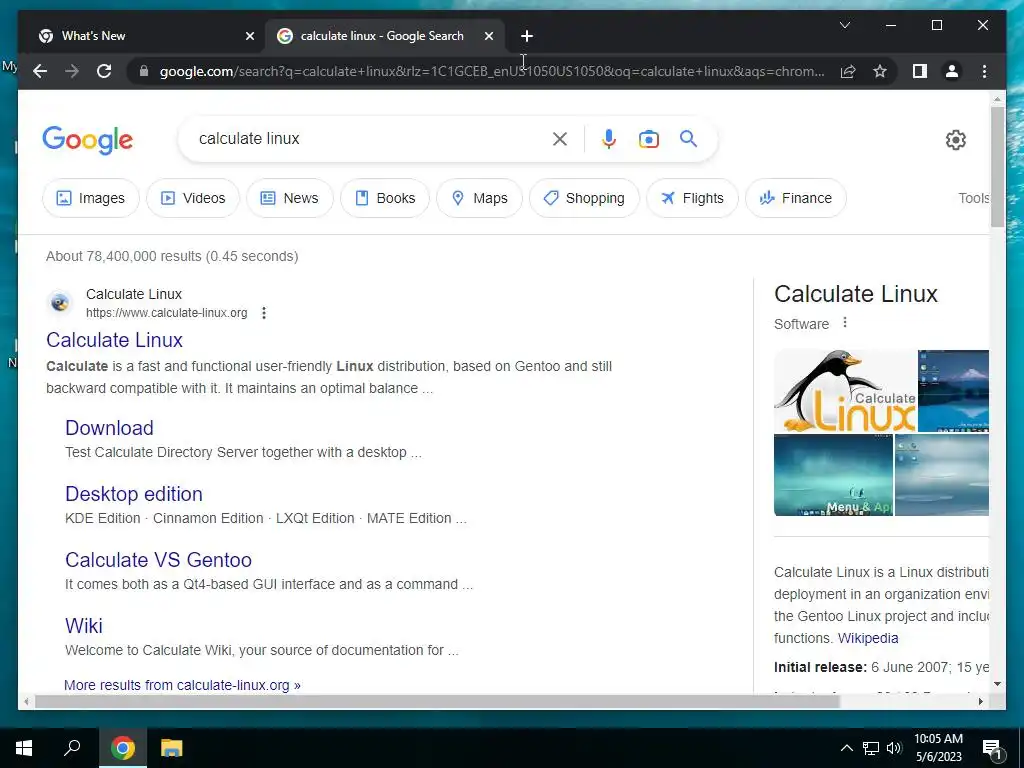
Task: Search by image with the camera icon
Action: point(648,138)
